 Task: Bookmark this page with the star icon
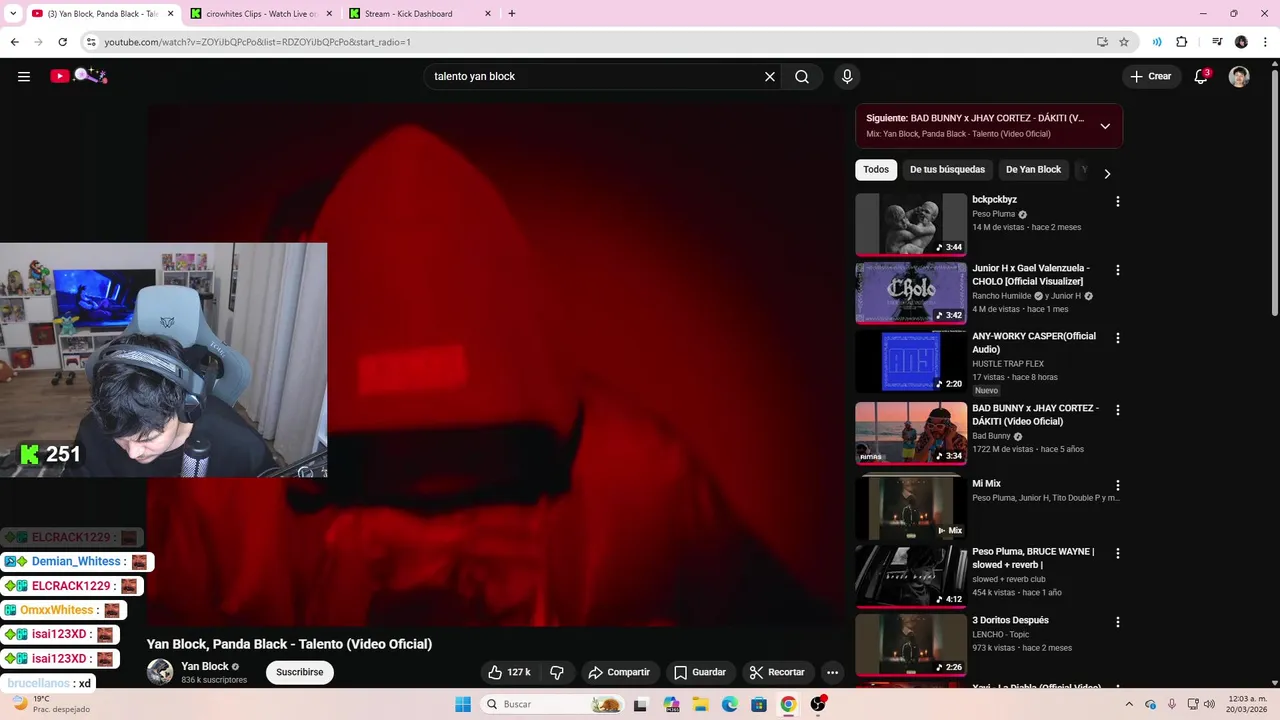pos(1124,42)
